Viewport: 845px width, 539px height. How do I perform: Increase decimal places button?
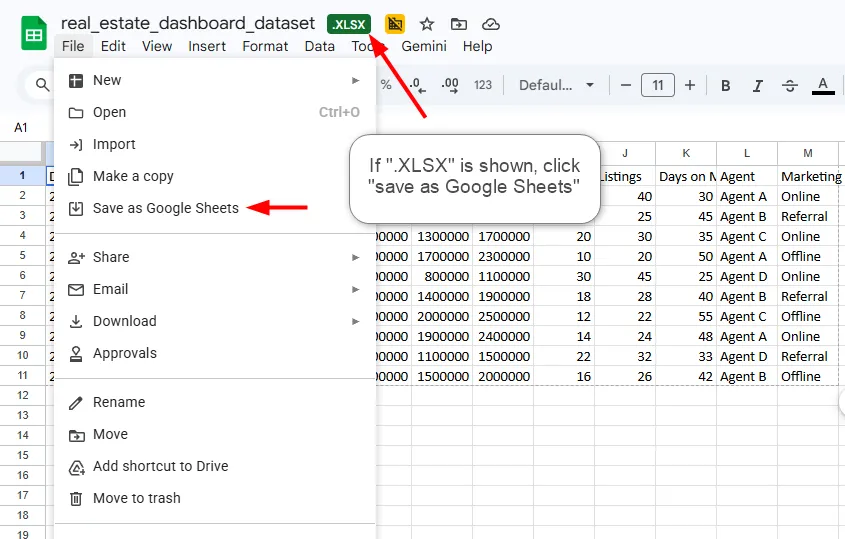[450, 85]
